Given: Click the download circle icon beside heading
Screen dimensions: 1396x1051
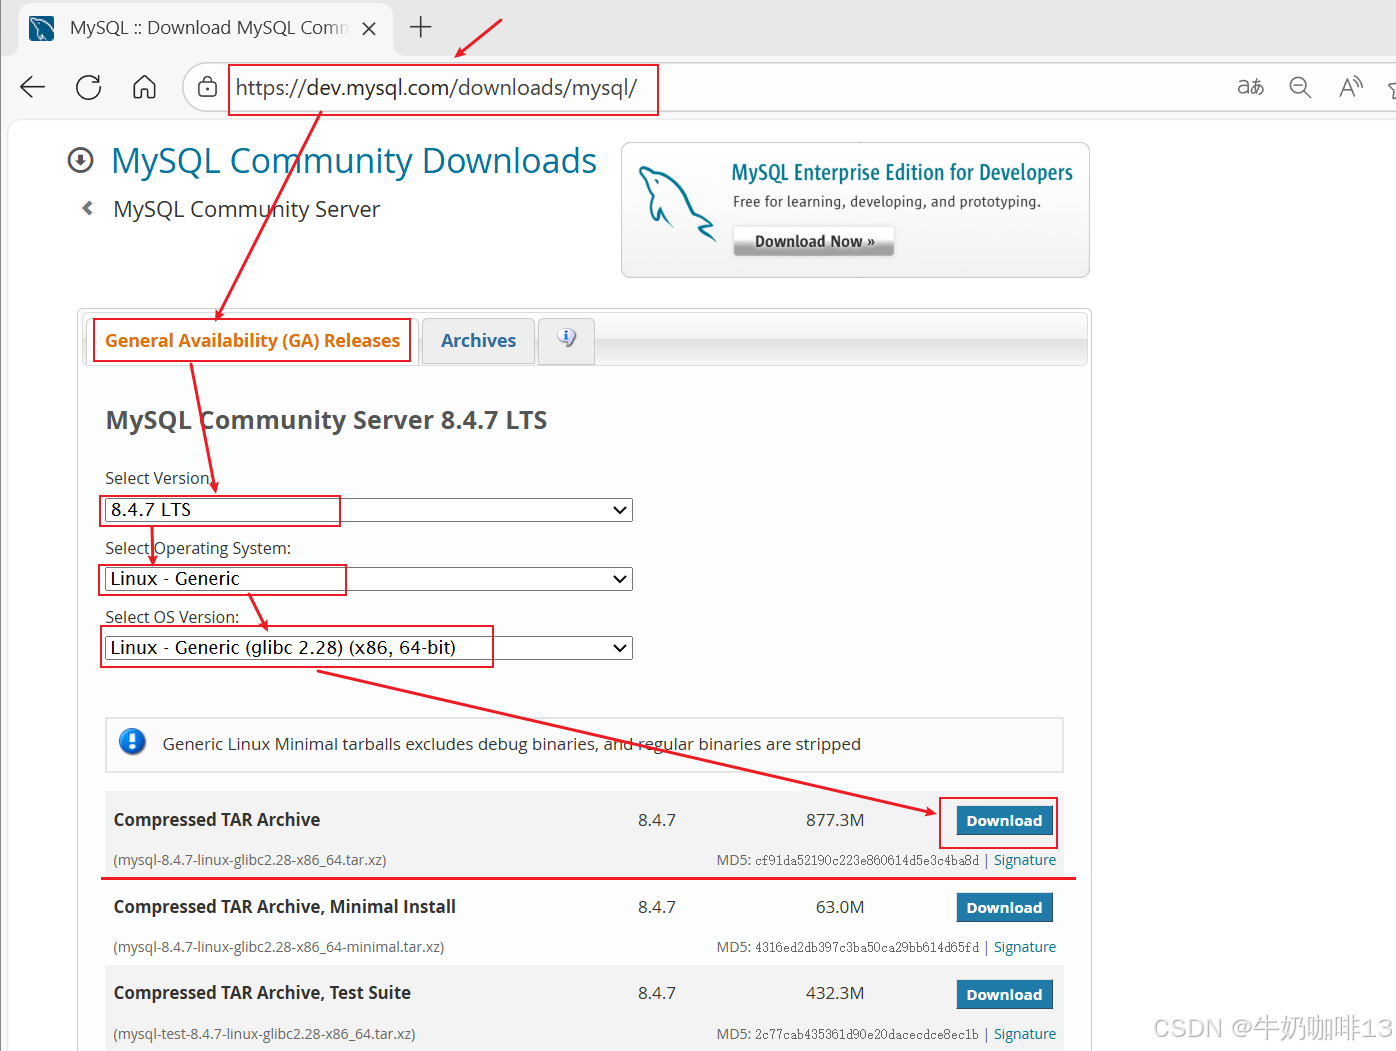Looking at the screenshot, I should [80, 160].
